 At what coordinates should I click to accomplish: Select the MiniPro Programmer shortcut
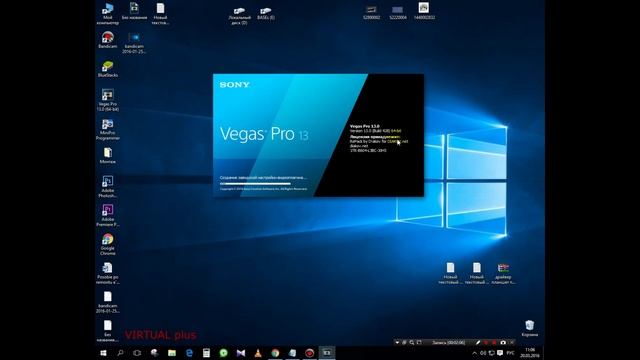[x=108, y=129]
